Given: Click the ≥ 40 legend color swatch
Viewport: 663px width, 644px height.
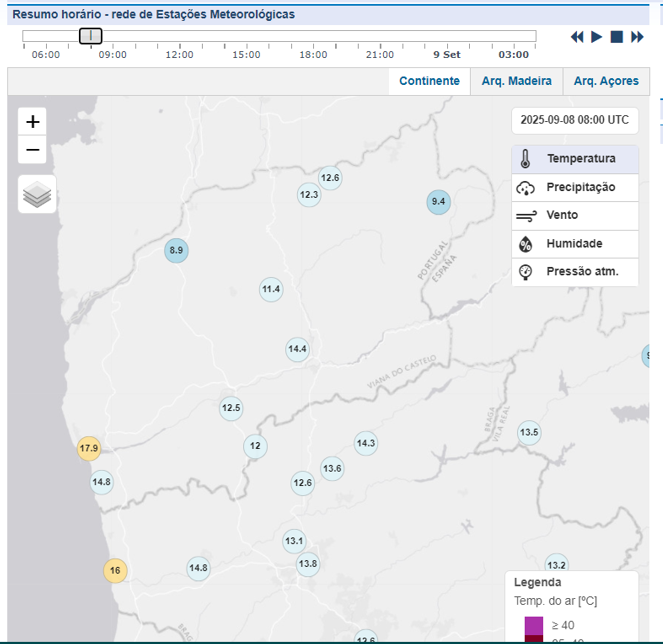Looking at the screenshot, I should tap(534, 625).
